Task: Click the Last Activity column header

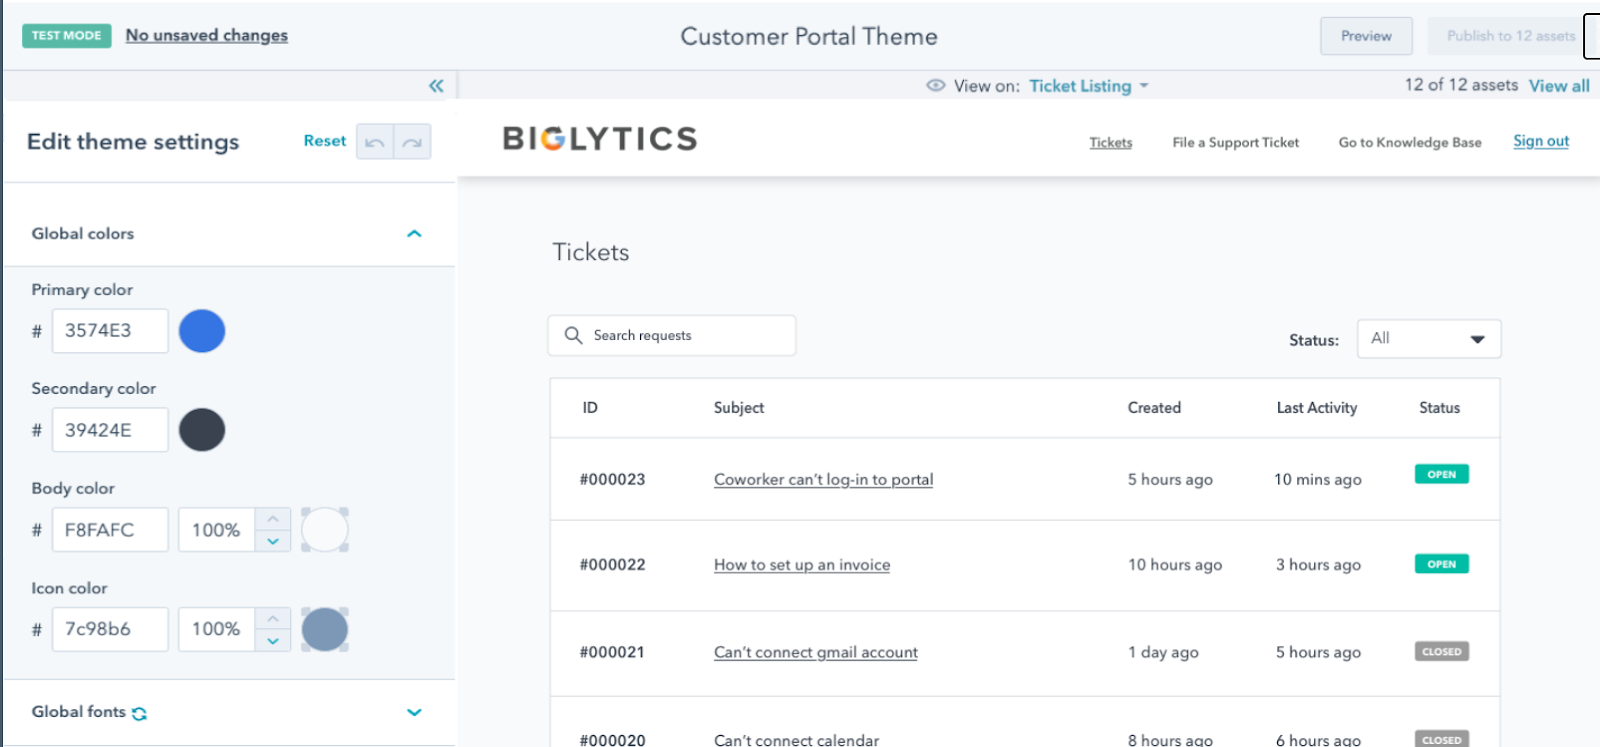Action: [1317, 408]
